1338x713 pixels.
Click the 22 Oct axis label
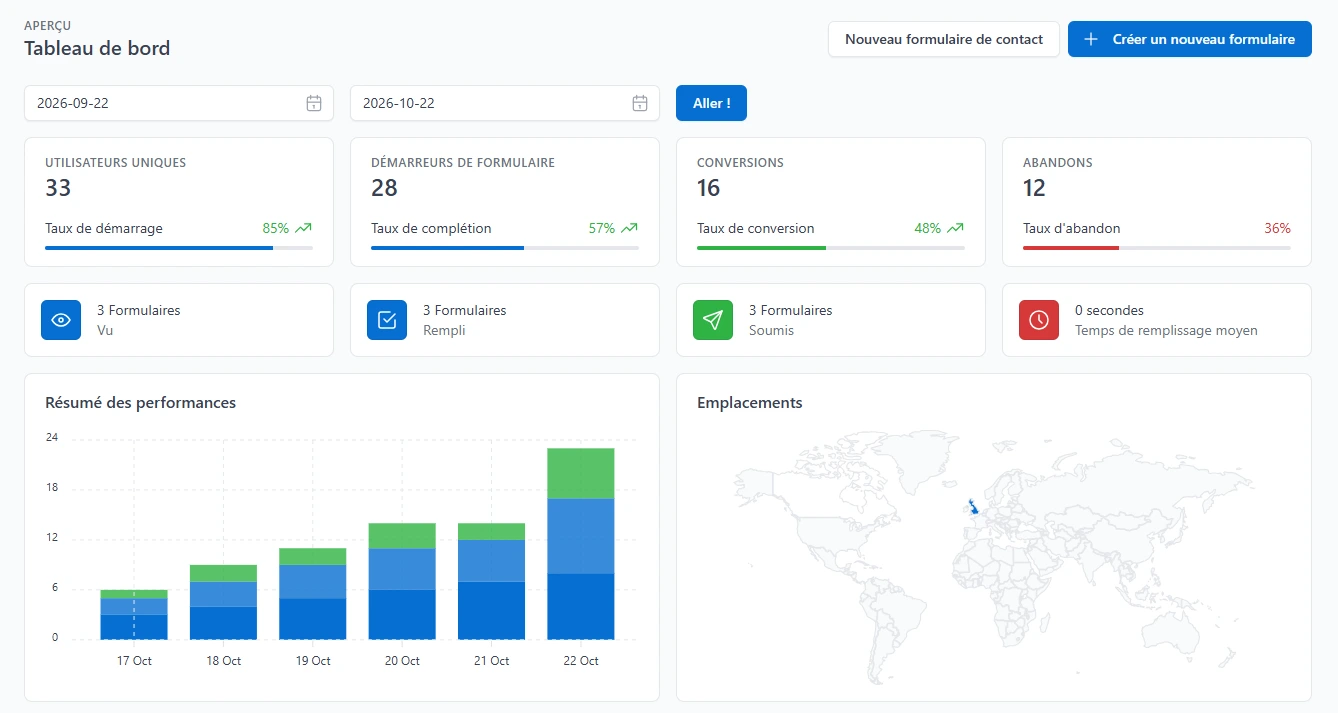(581, 661)
